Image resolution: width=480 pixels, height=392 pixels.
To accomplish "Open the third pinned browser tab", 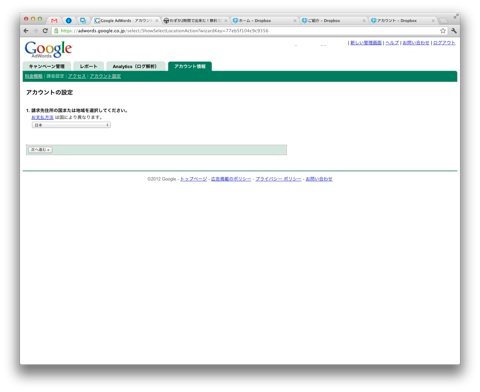I will (83, 21).
